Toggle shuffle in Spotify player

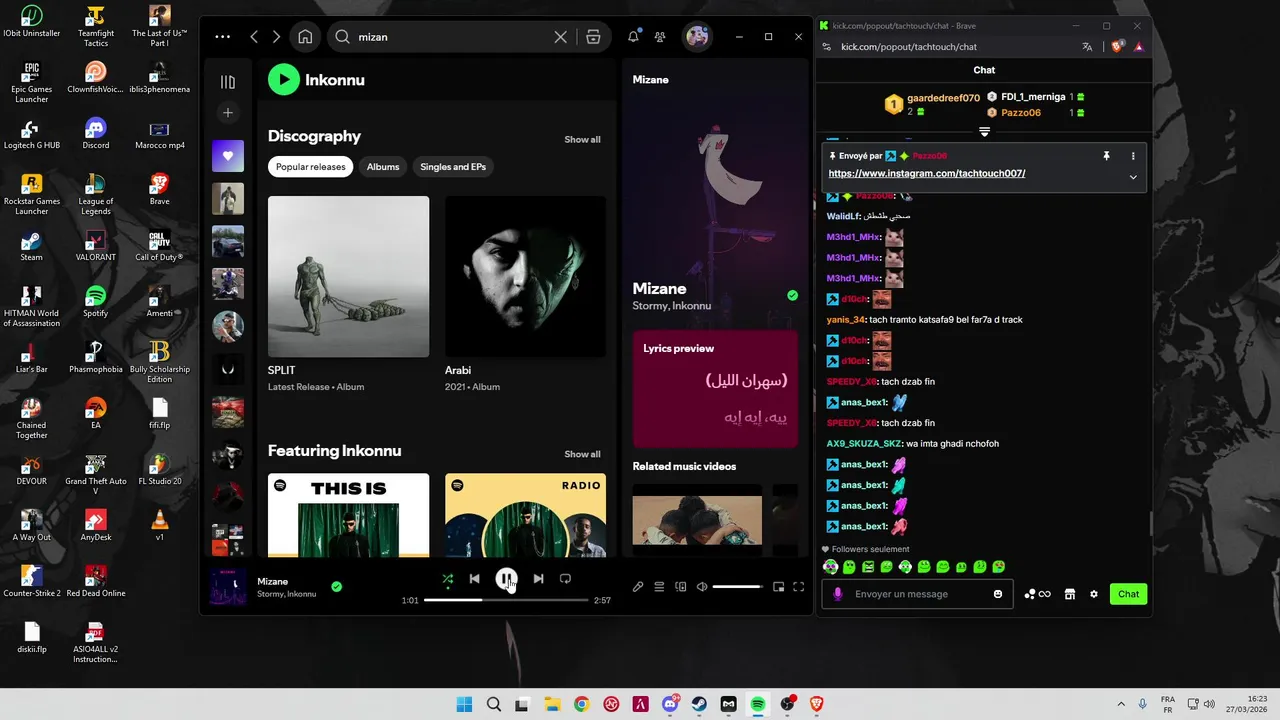point(447,579)
